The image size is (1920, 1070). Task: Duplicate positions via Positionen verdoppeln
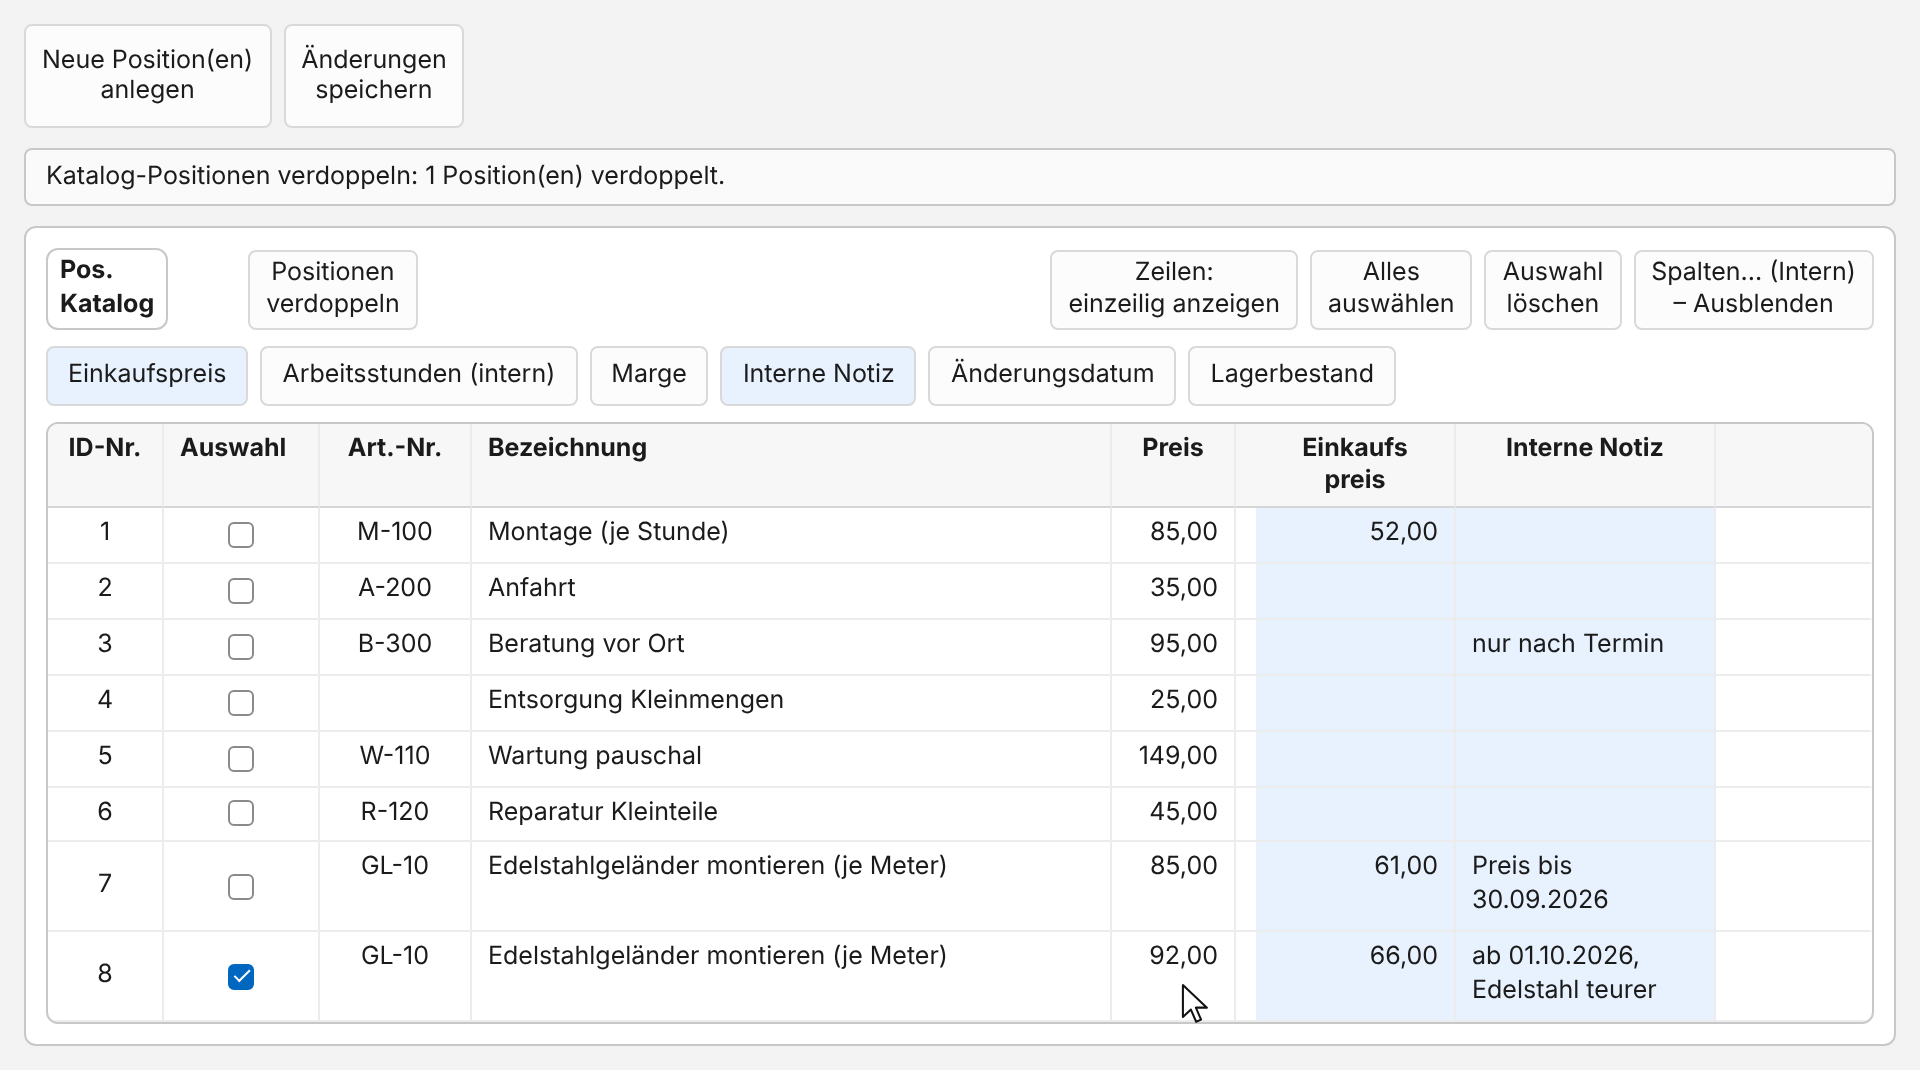[333, 289]
